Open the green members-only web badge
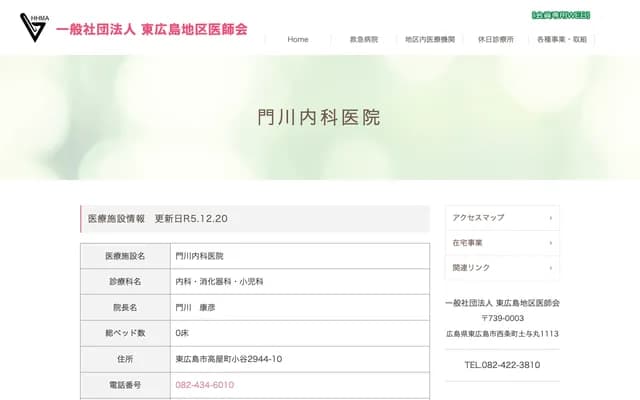This screenshot has height=400, width=640. tap(561, 15)
